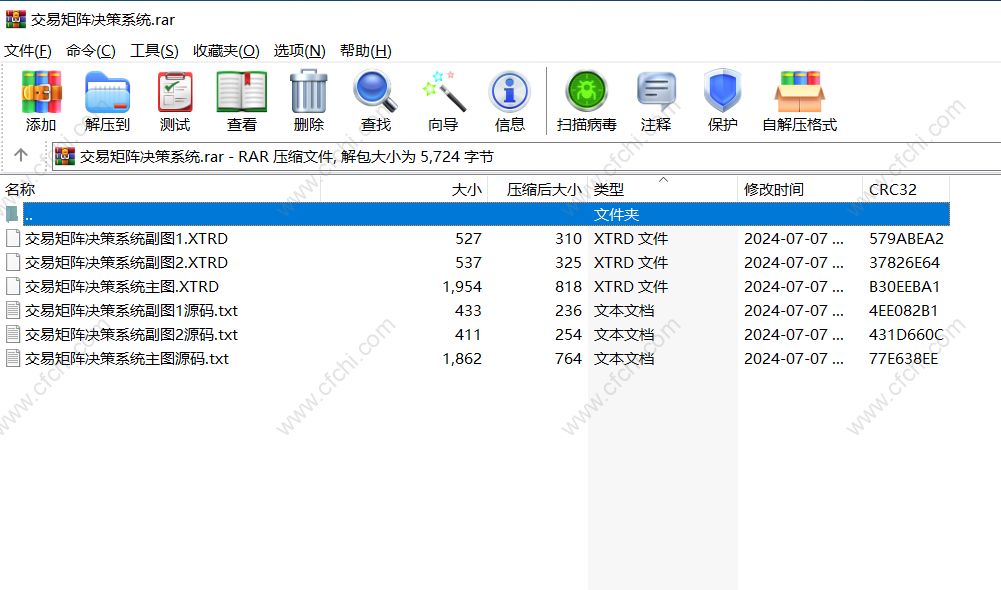The width and height of the screenshot is (1001, 590).
Task: Click the WinRAR icon in the title bar
Action: (x=16, y=19)
